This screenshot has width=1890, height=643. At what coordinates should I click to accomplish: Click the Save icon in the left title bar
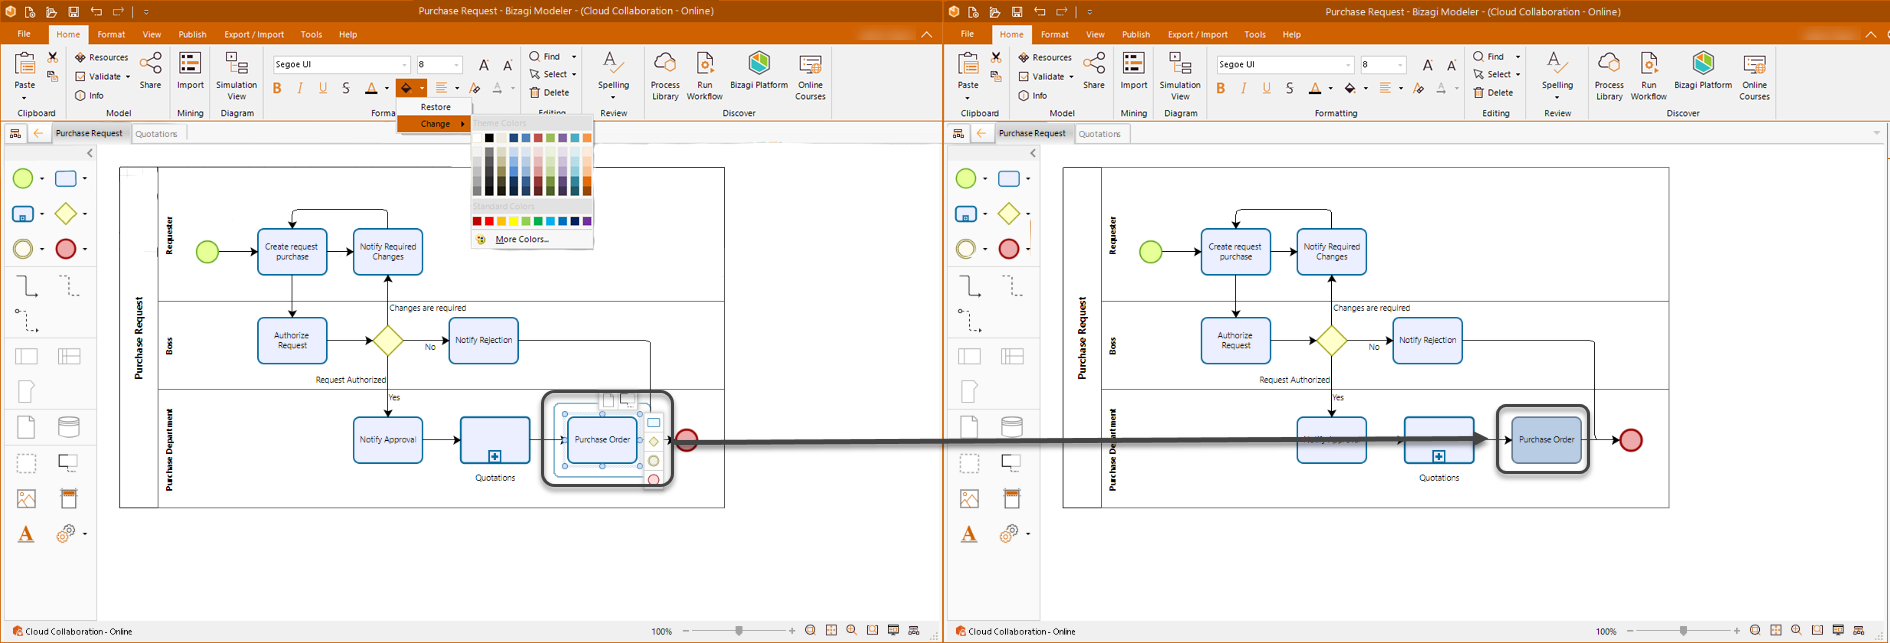[73, 12]
